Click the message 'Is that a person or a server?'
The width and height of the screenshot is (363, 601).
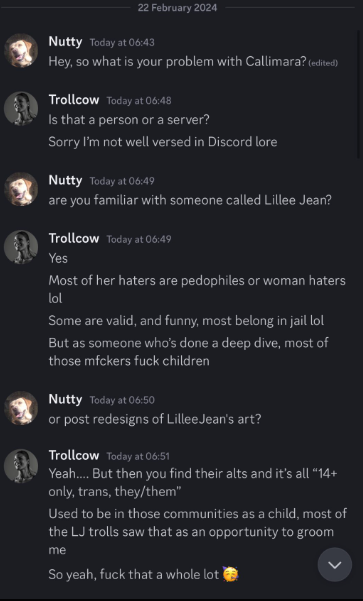(x=129, y=120)
